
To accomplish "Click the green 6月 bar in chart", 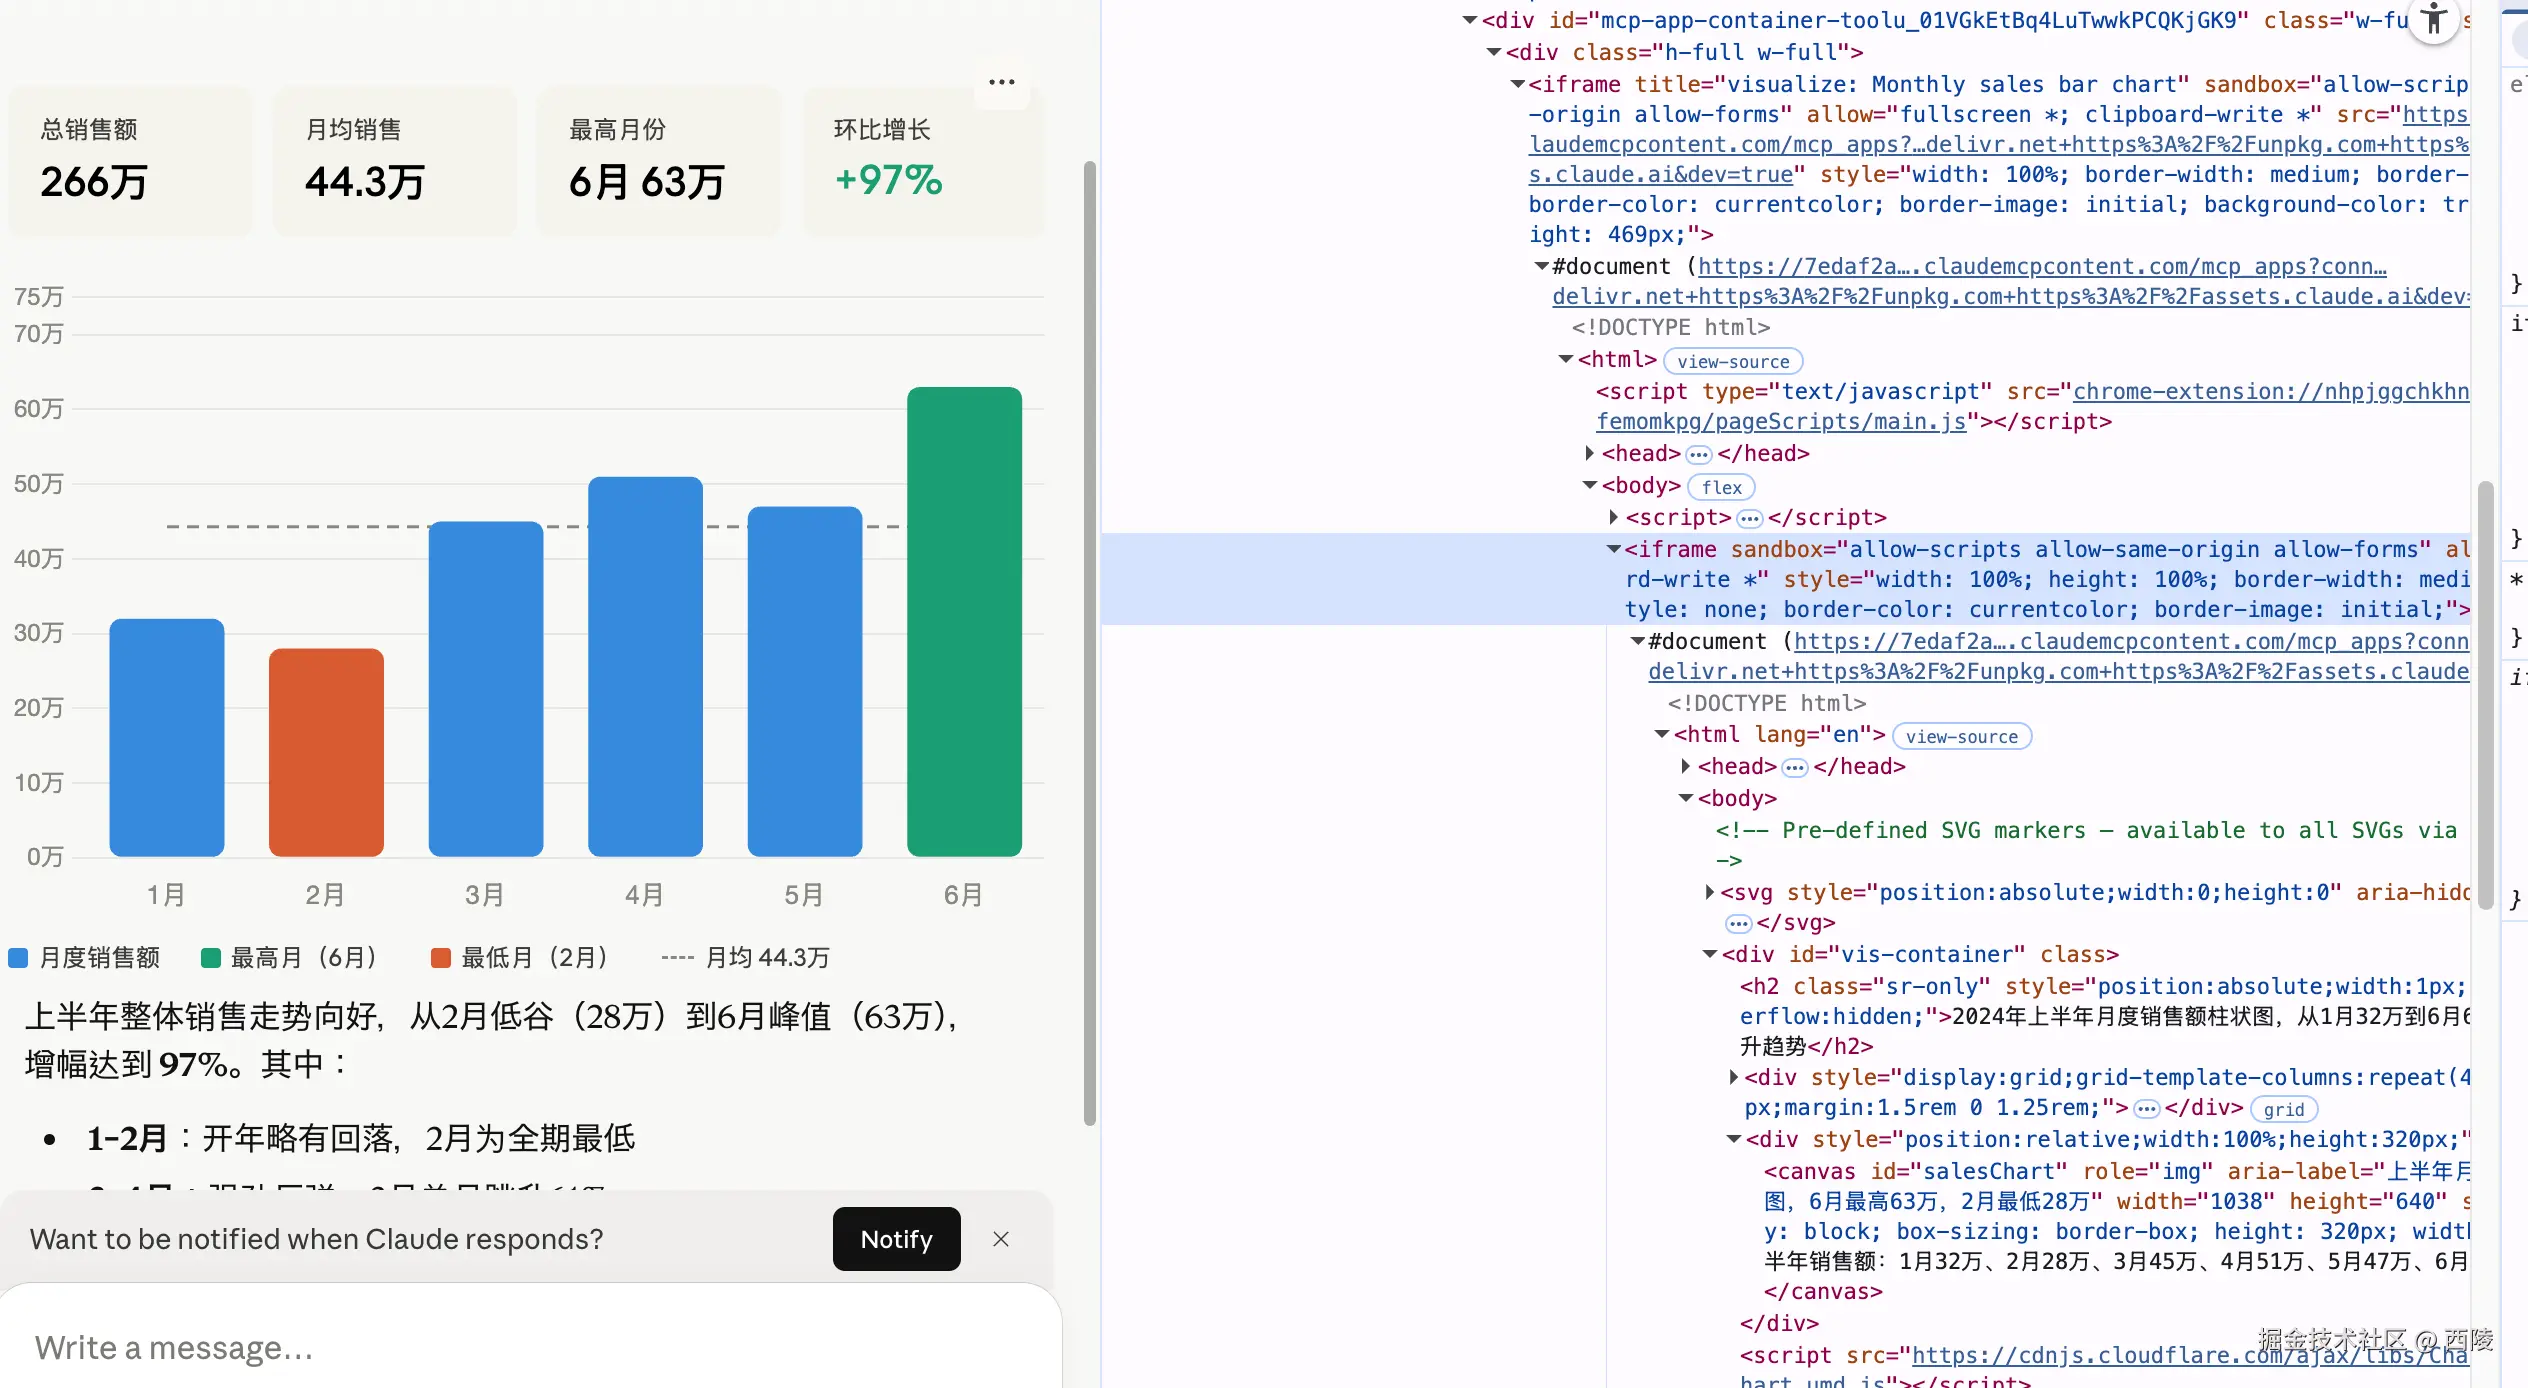I will coord(964,620).
